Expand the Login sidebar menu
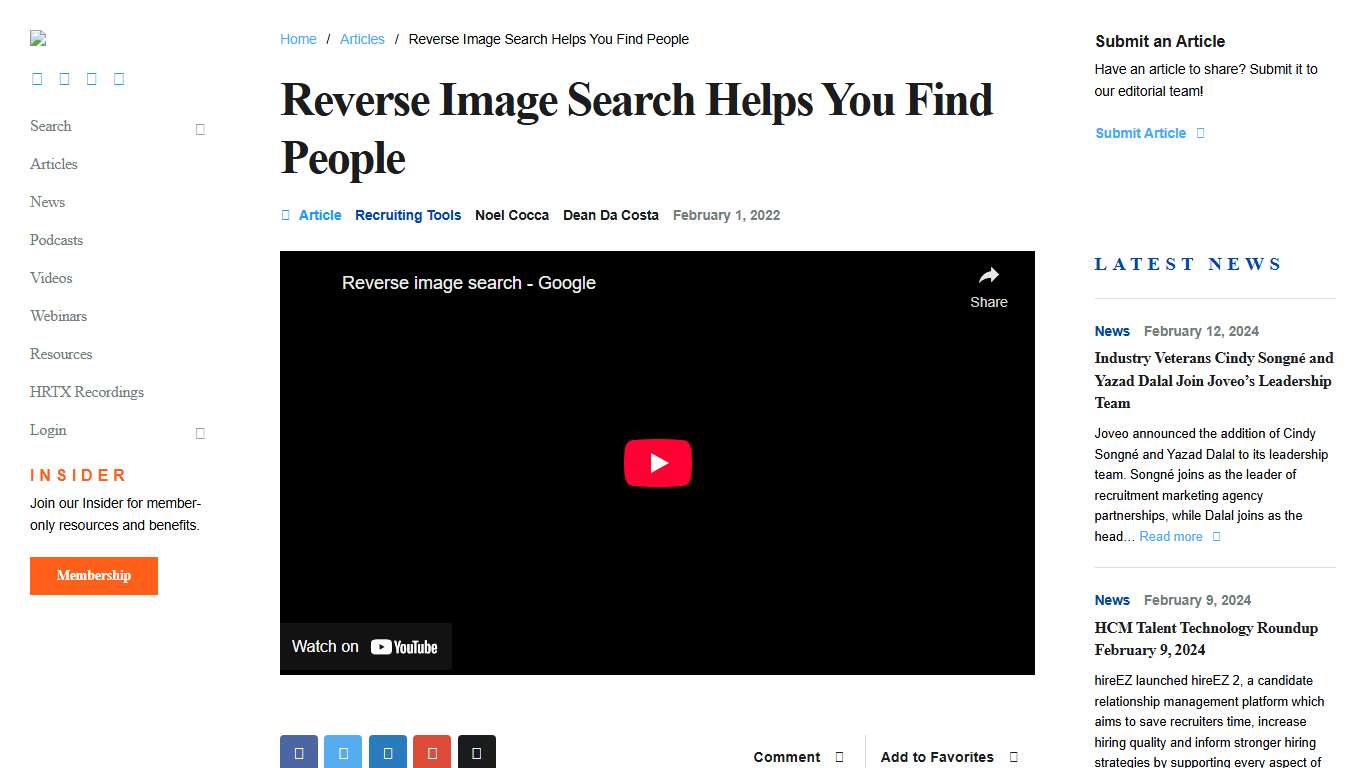 click(199, 433)
